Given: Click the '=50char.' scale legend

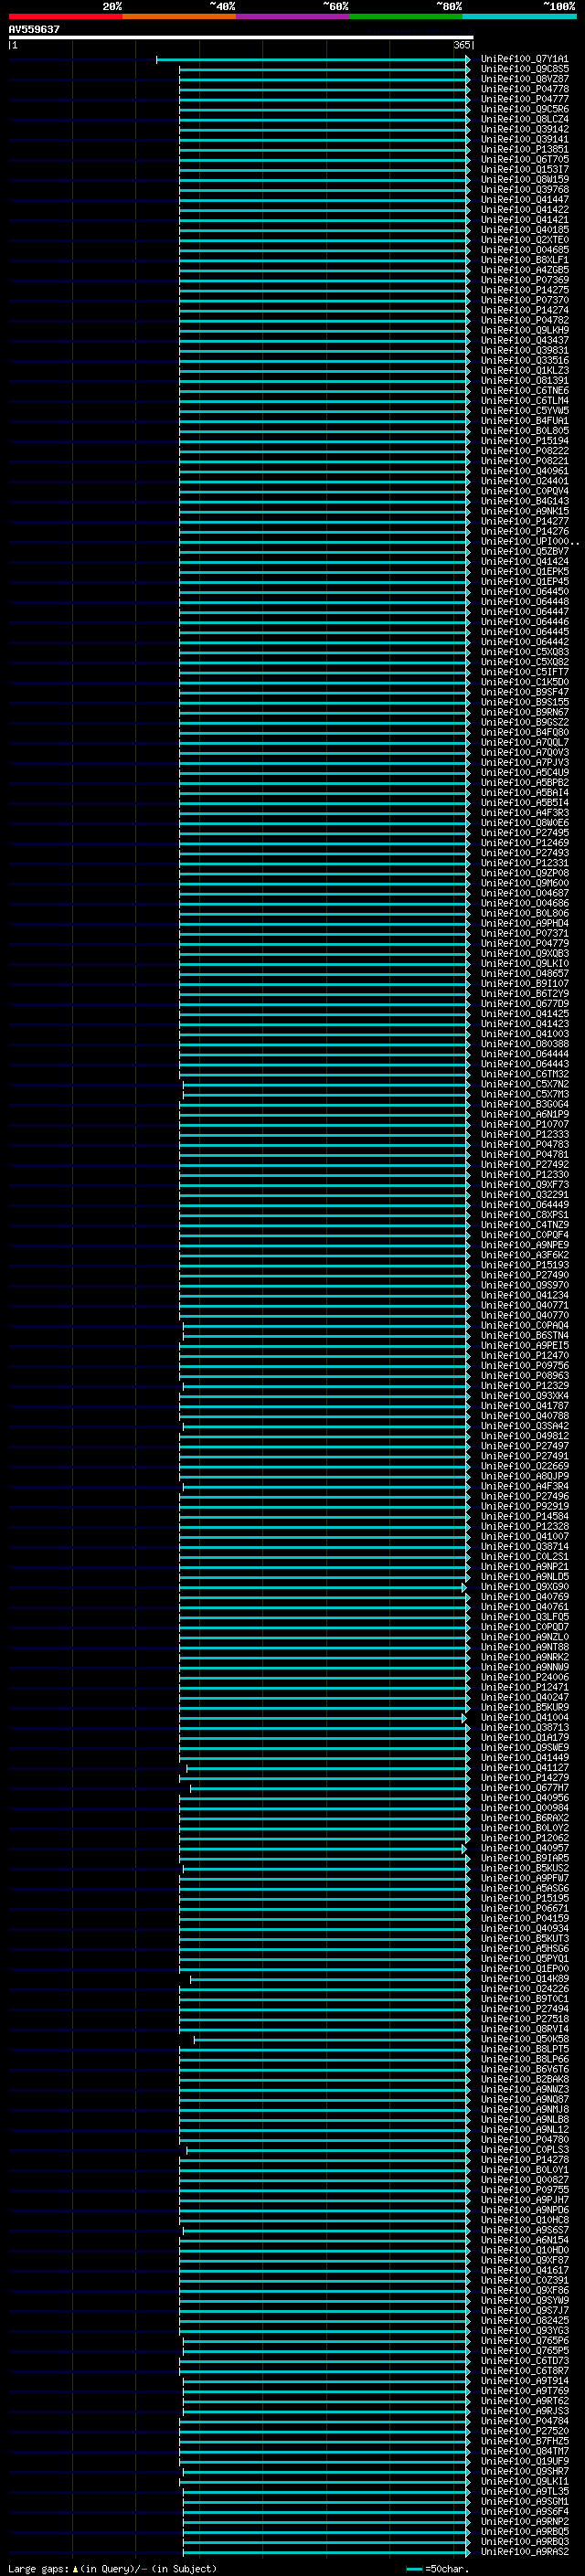Looking at the screenshot, I should tap(440, 2568).
